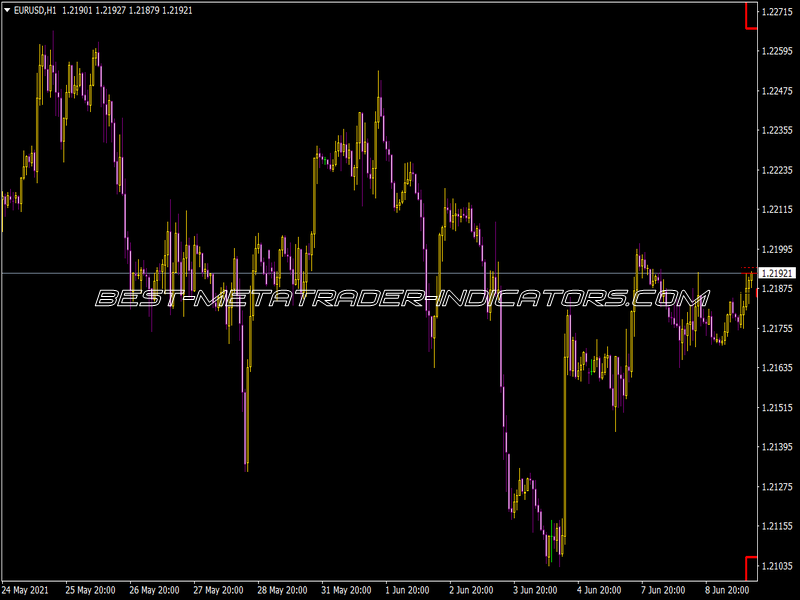Click the current price label 1.21921
This screenshot has width=800, height=600.
click(x=777, y=273)
